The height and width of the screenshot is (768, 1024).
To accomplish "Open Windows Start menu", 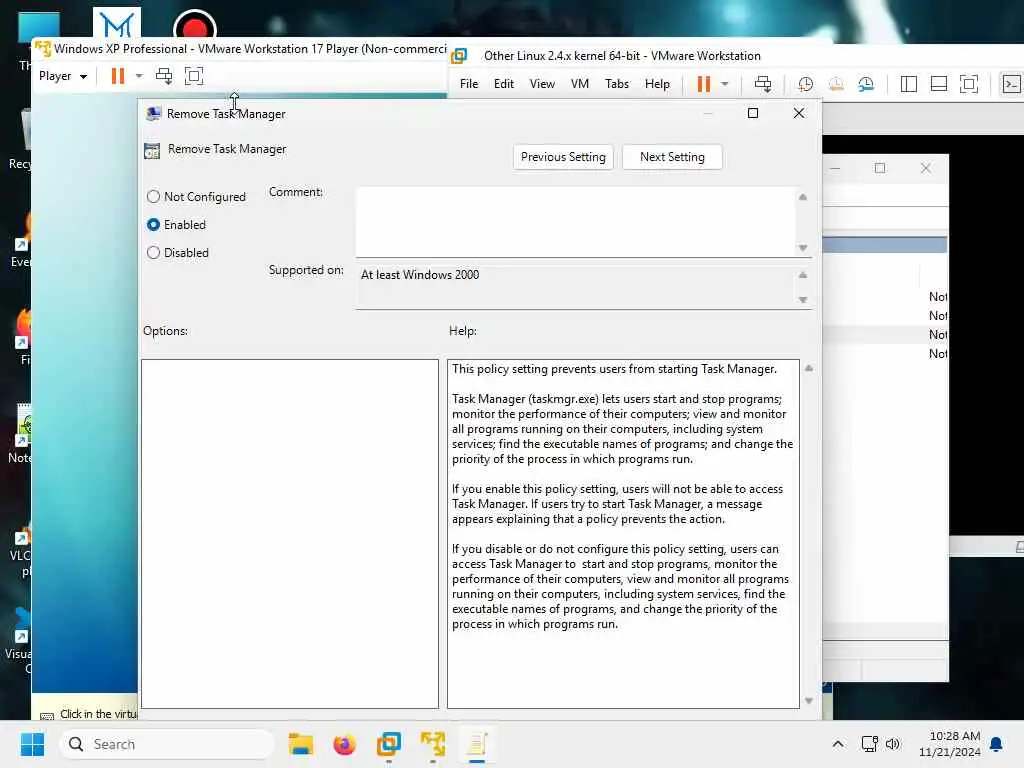I will click(32, 744).
